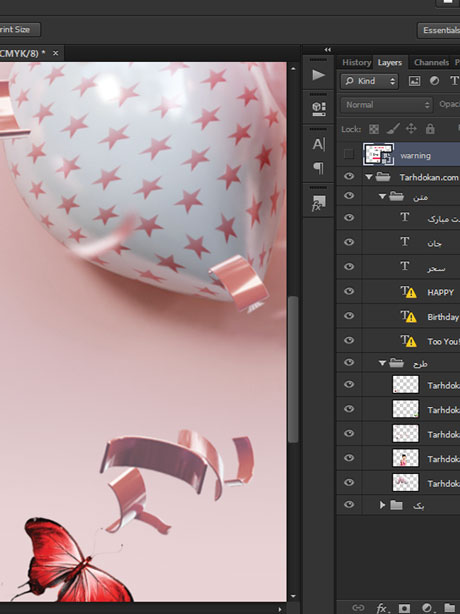Viewport: 460px width, 614px height.
Task: Hide the Tarhdokan.com group
Action: pos(349,177)
